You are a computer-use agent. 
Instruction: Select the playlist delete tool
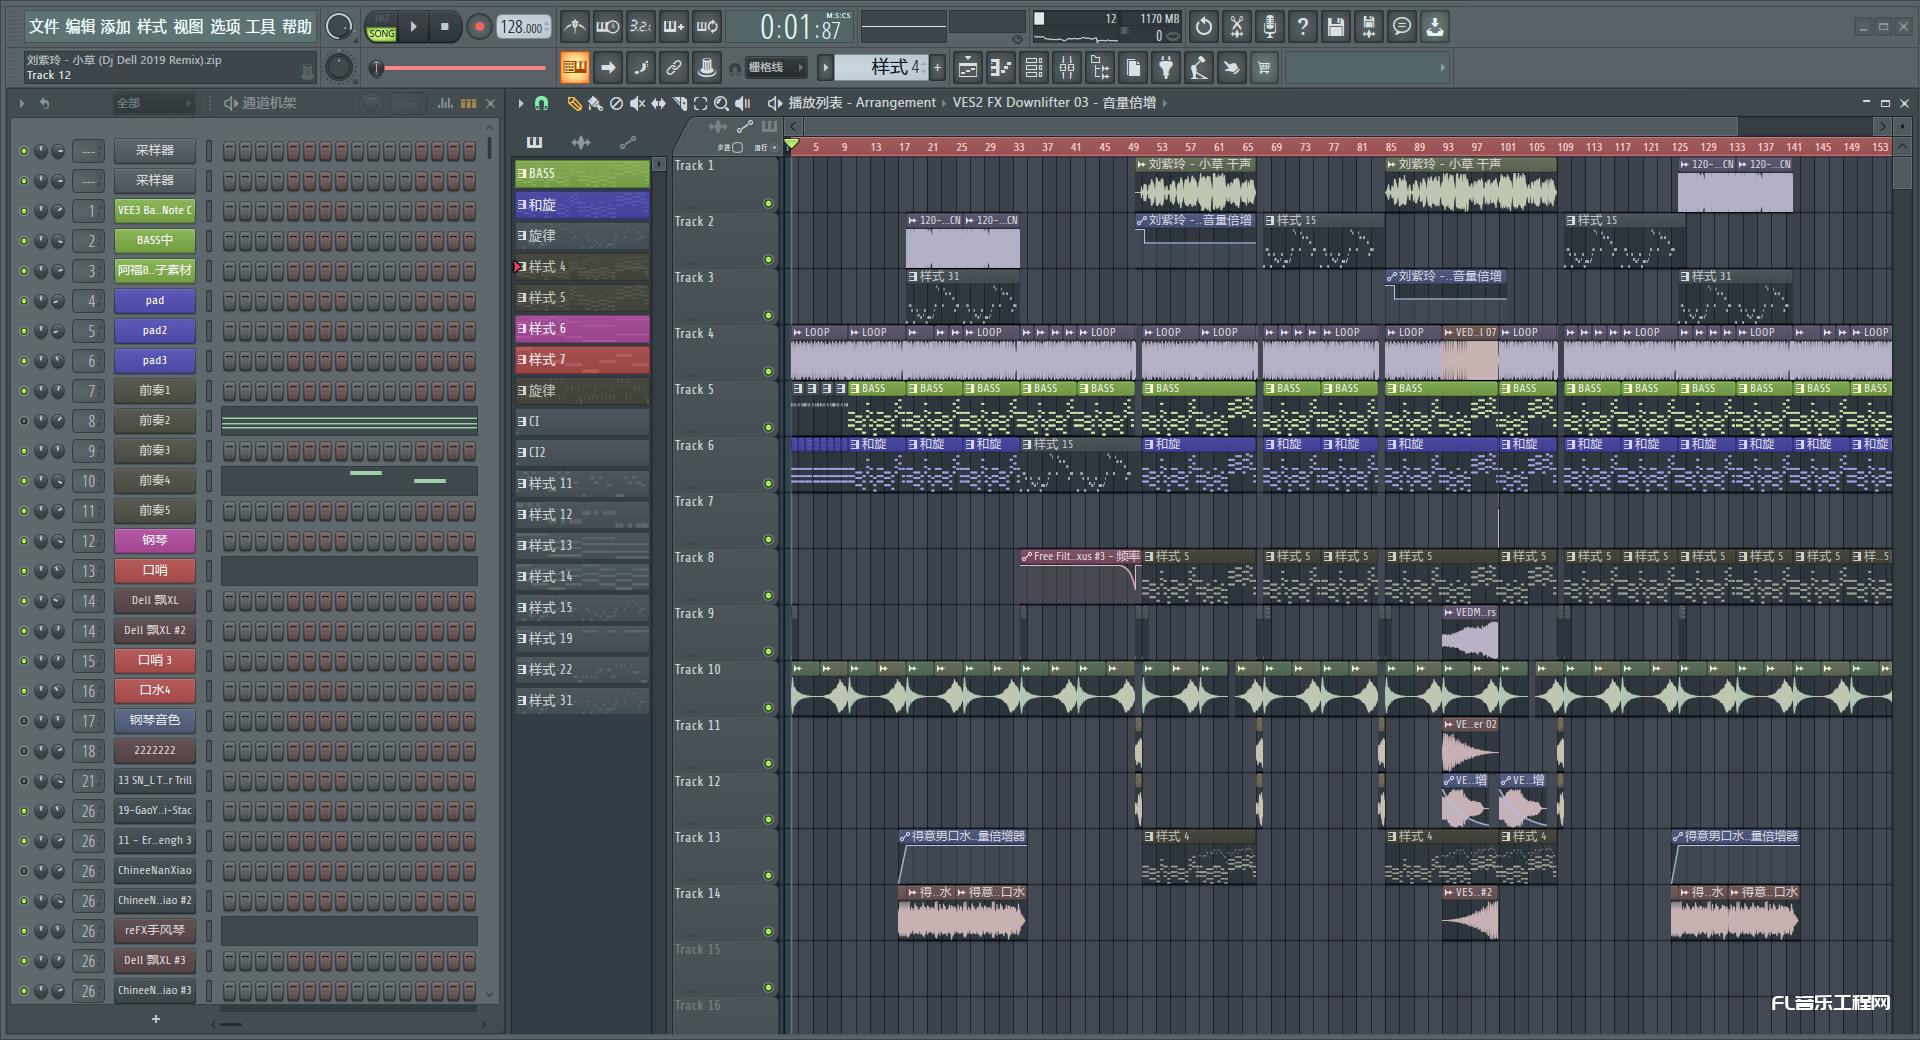coord(616,103)
